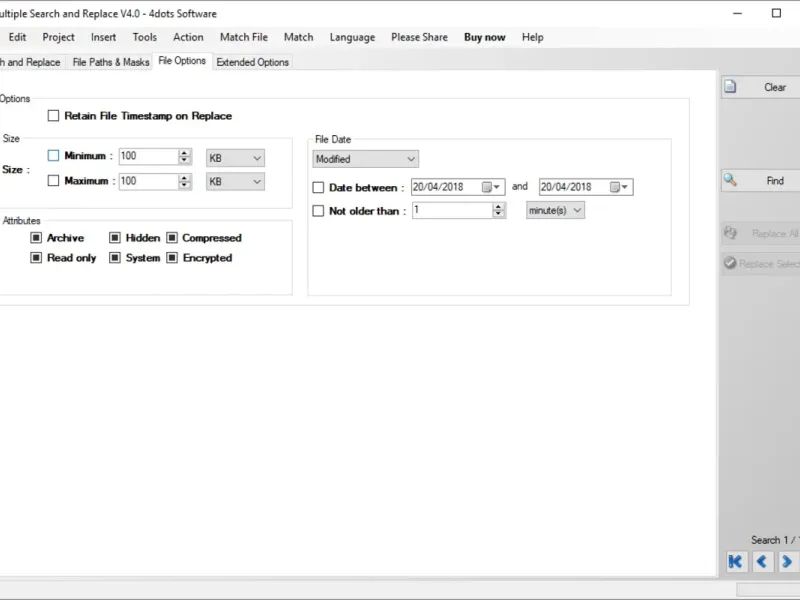800x600 pixels.
Task: Open the Maximum size unit KB dropdown
Action: coord(235,182)
